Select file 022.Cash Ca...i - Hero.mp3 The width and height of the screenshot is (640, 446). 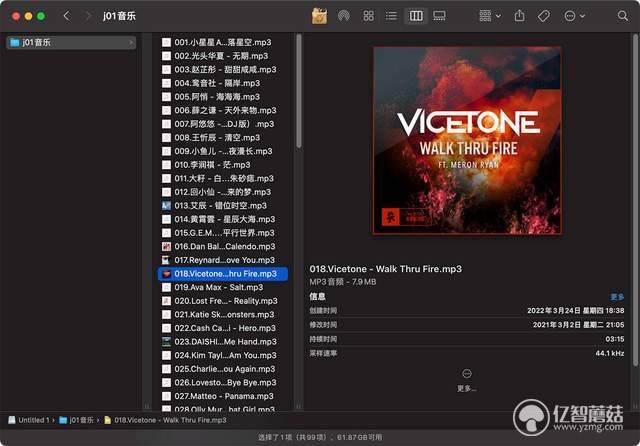223,328
